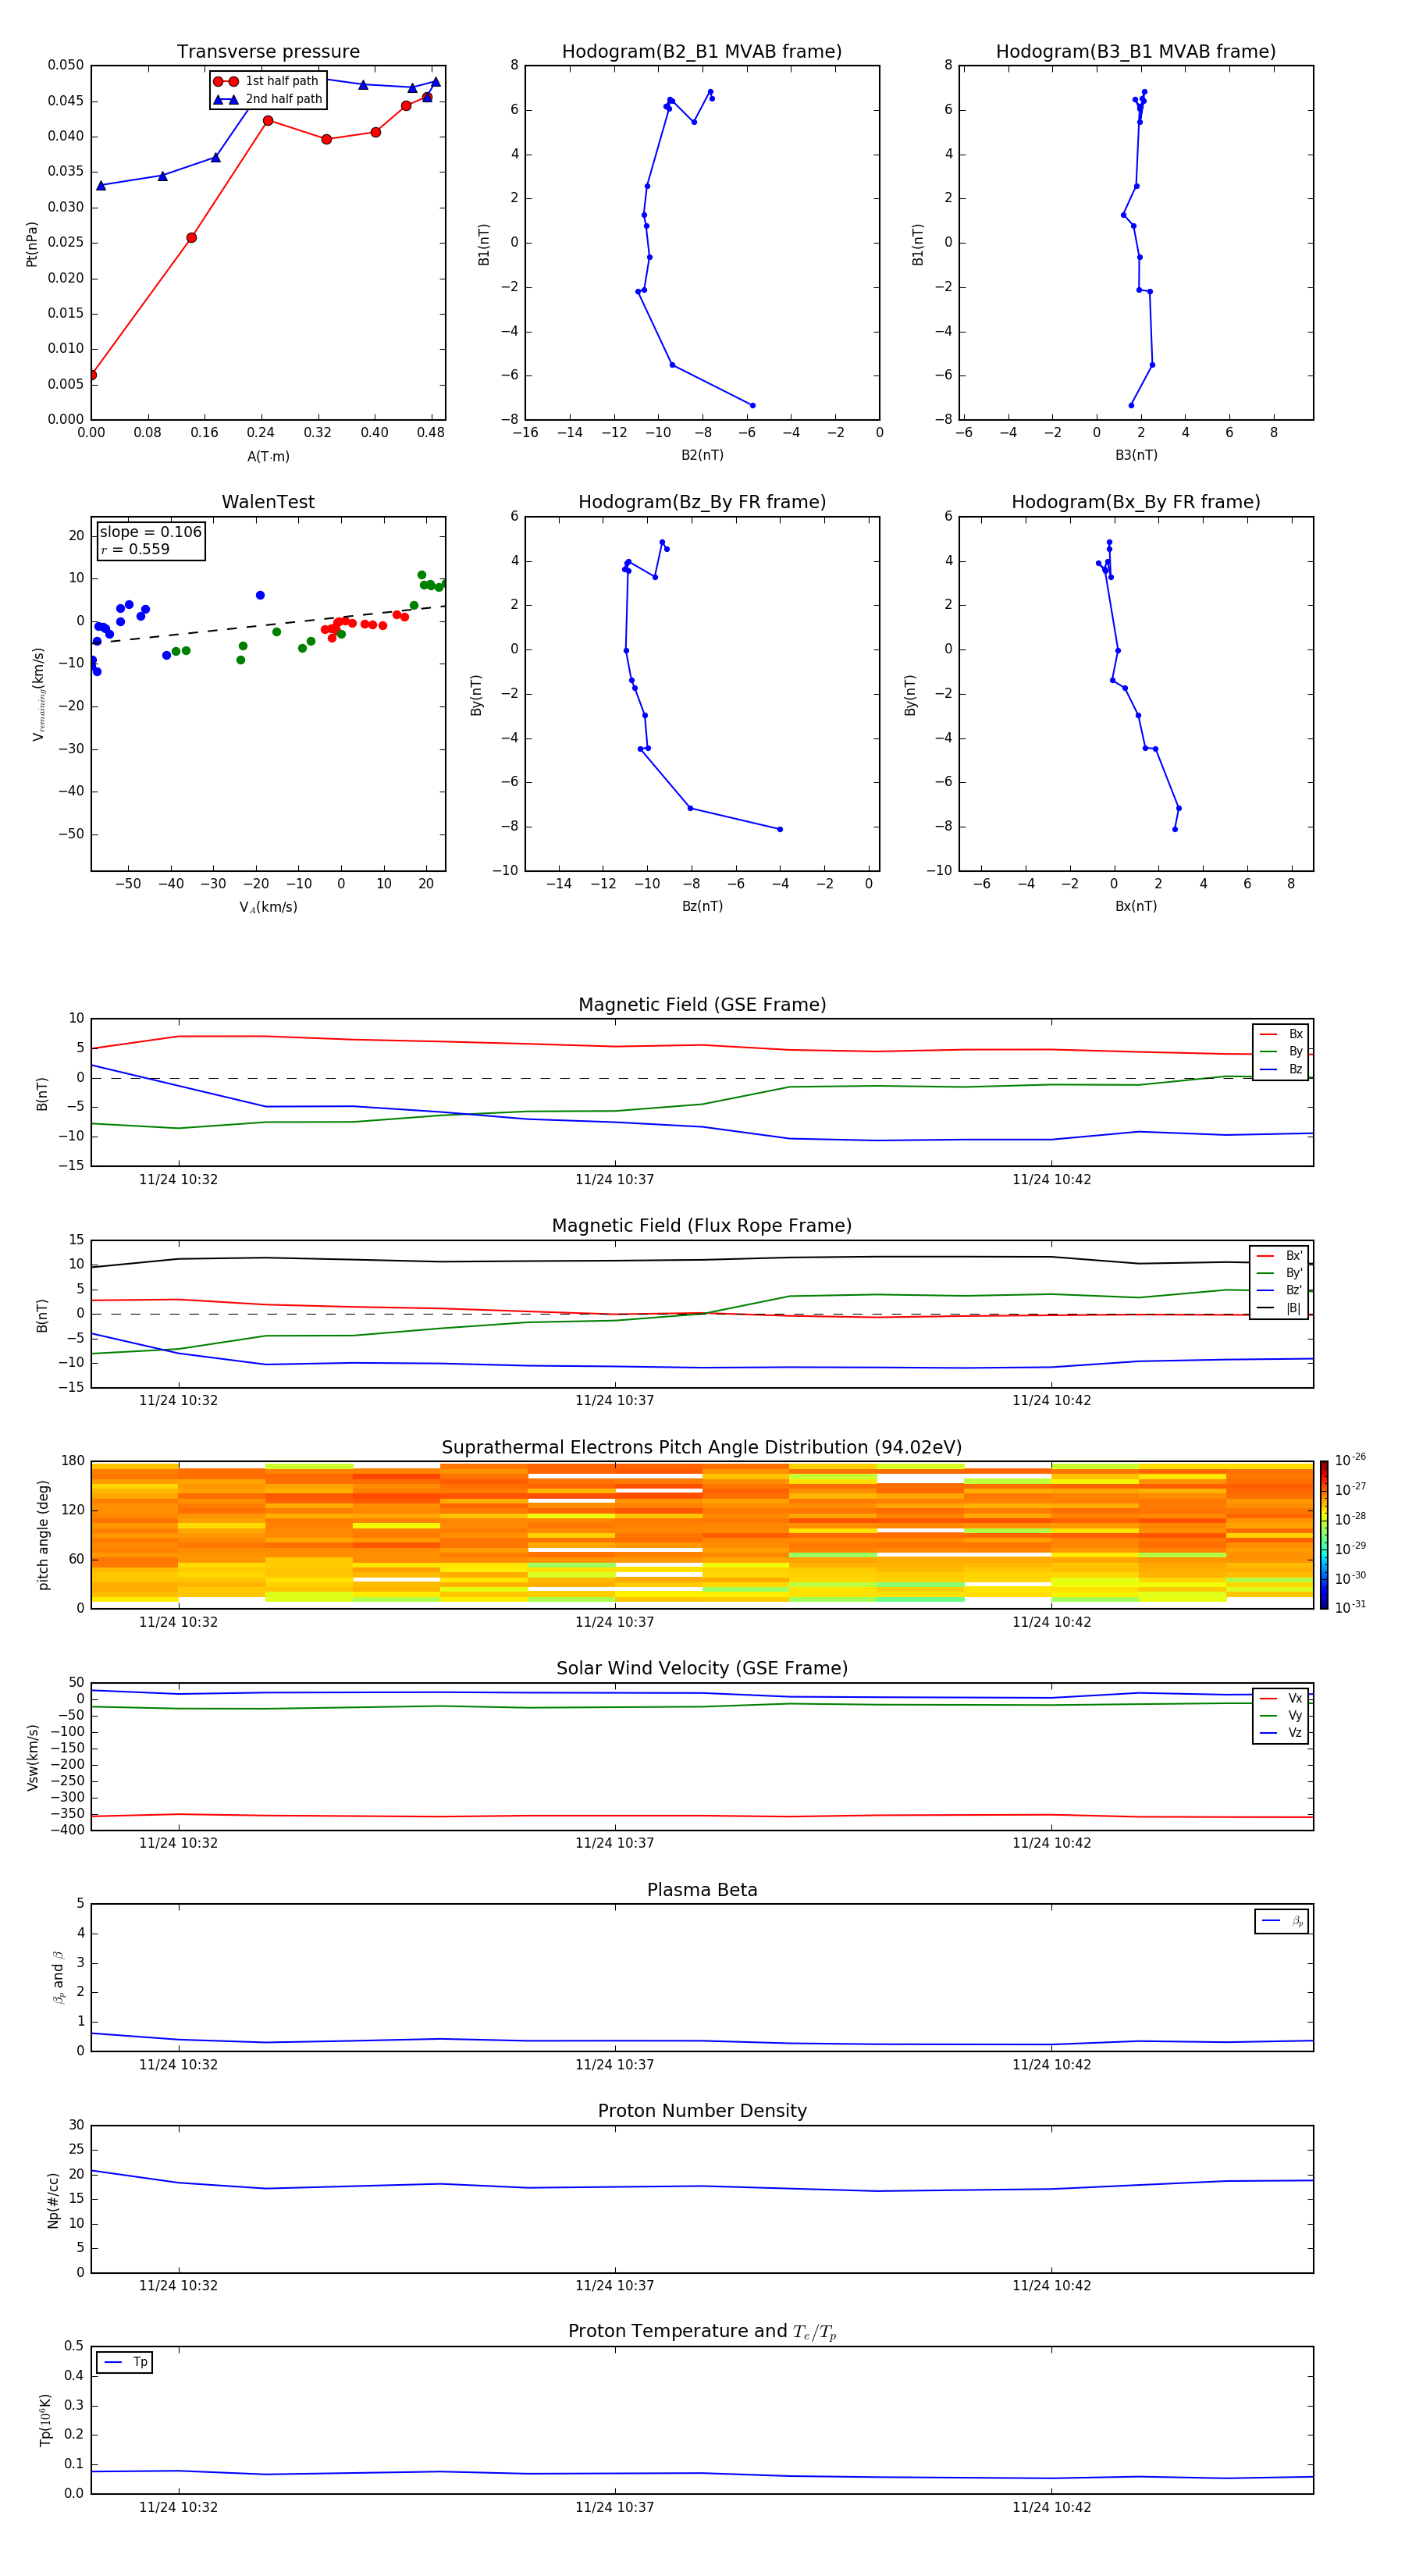
Task: Click the By' entry in Flux Rope legend
Action: (1279, 1274)
